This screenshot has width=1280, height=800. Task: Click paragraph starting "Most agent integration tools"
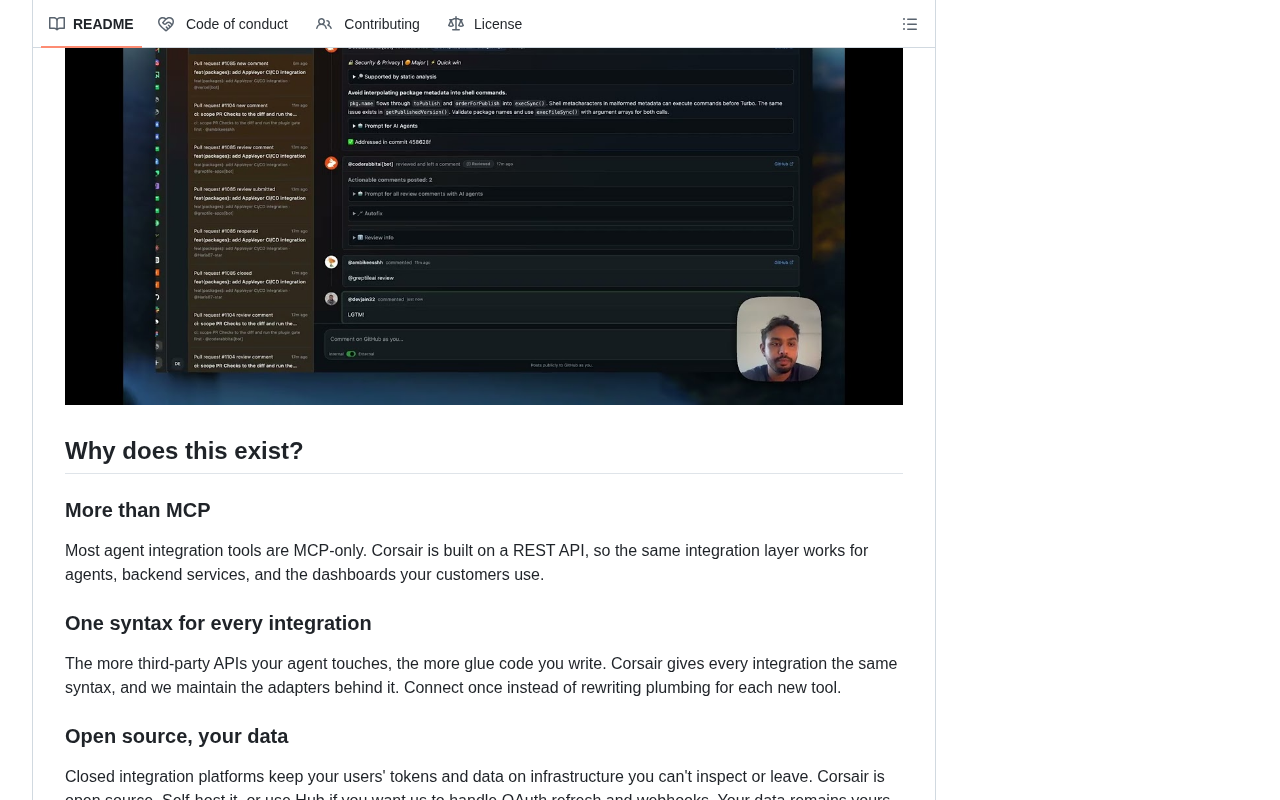pyautogui.click(x=484, y=563)
